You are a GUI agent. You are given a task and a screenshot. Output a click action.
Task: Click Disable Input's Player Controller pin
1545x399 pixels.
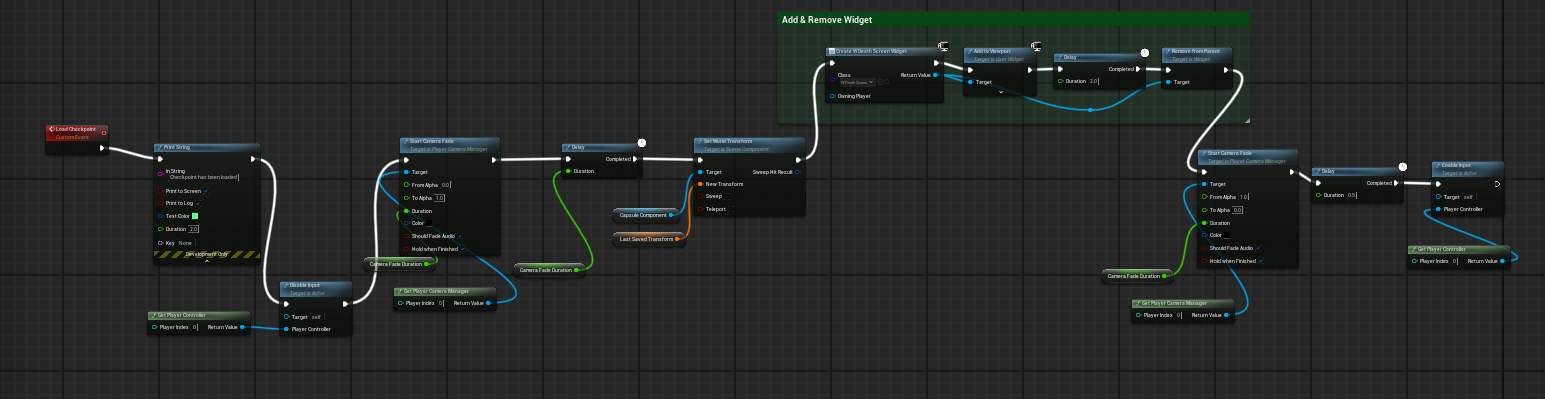pyautogui.click(x=287, y=329)
